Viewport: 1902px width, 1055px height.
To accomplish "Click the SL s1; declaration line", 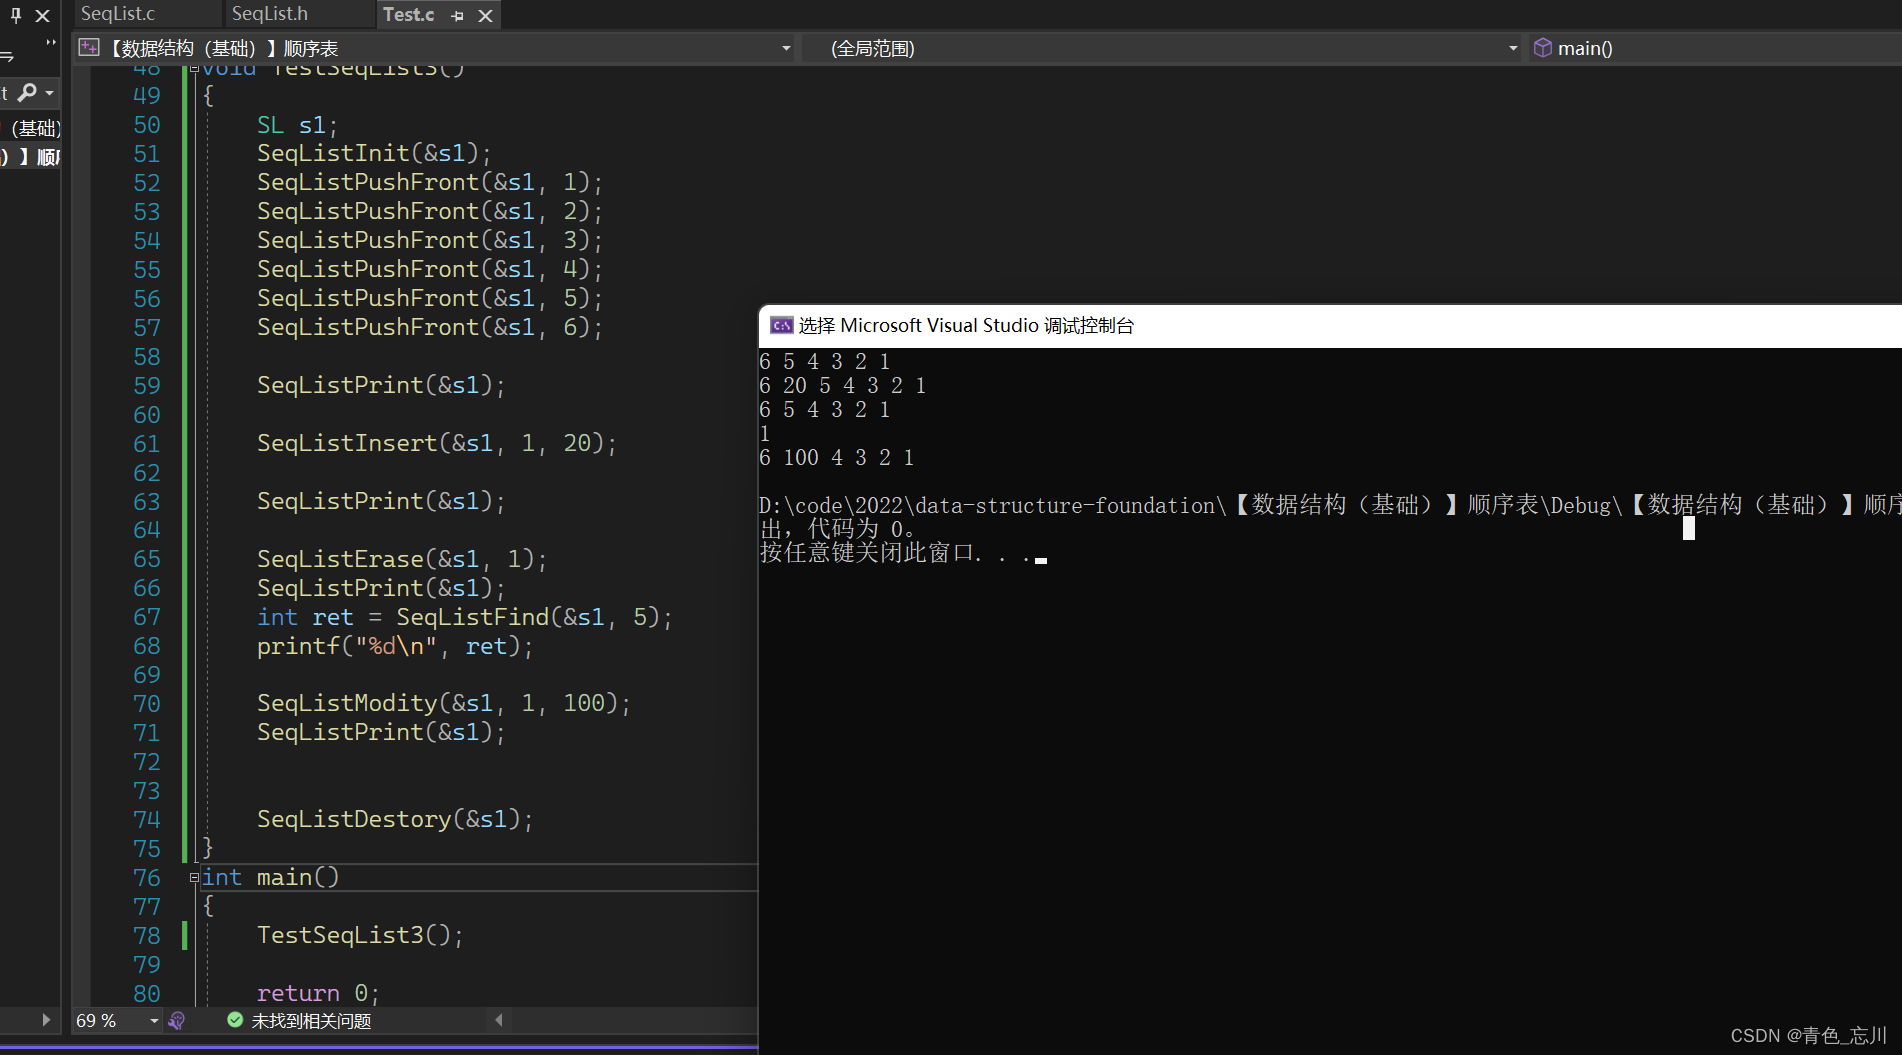I will [x=297, y=126].
